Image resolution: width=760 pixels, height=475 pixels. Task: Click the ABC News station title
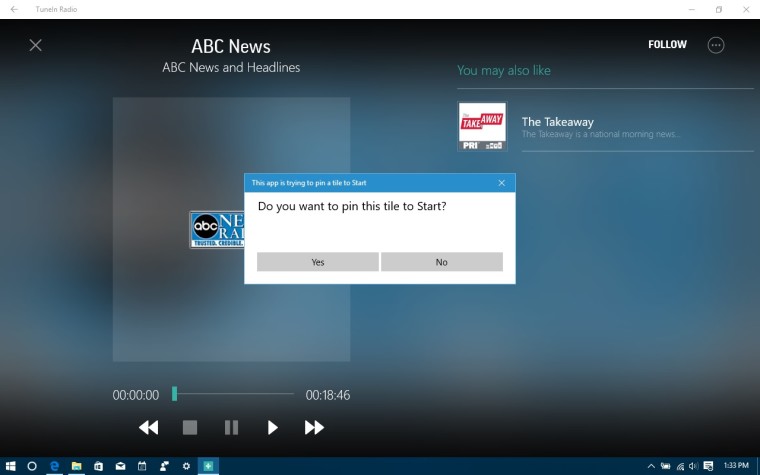231,47
